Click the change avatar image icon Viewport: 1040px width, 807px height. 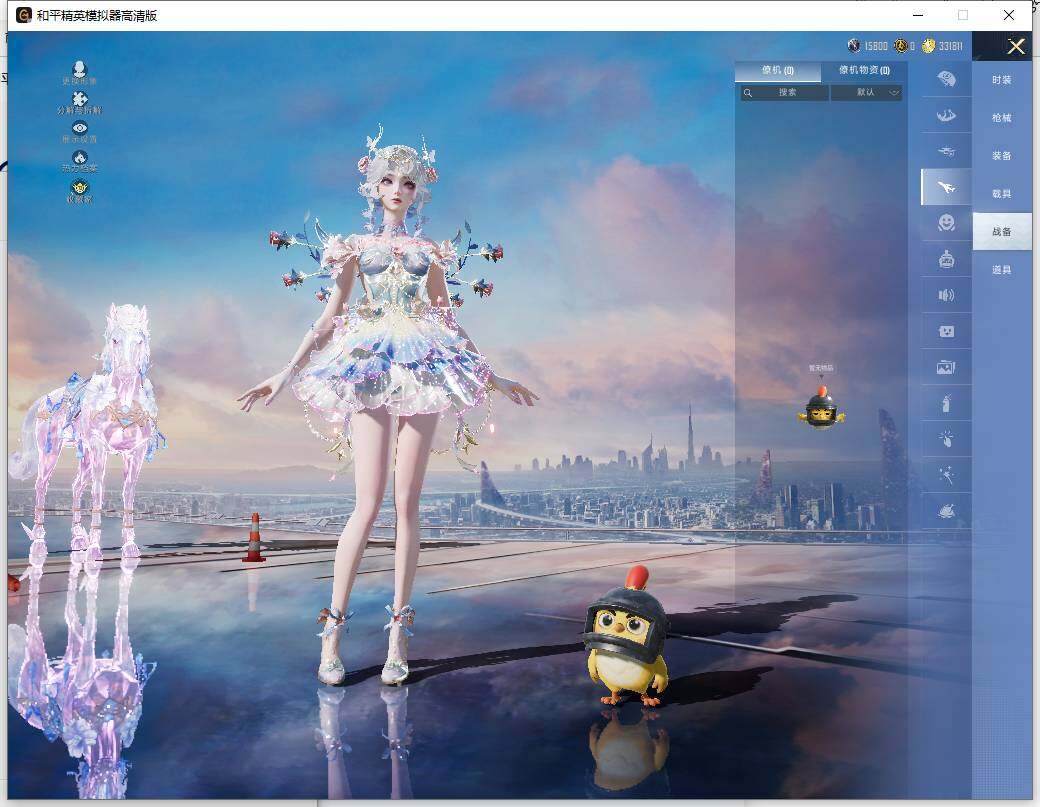[80, 69]
